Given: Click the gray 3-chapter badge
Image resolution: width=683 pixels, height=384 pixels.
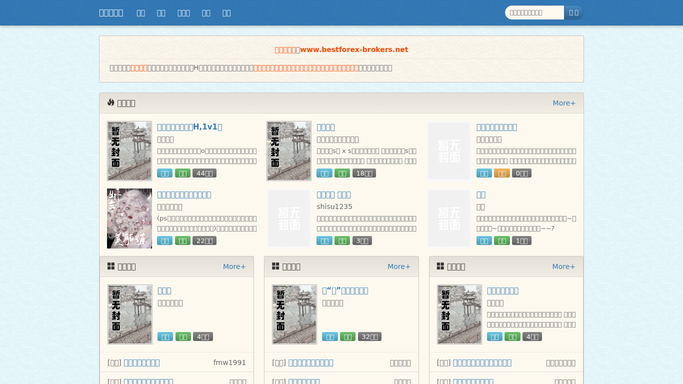Looking at the screenshot, I should click(x=362, y=241).
